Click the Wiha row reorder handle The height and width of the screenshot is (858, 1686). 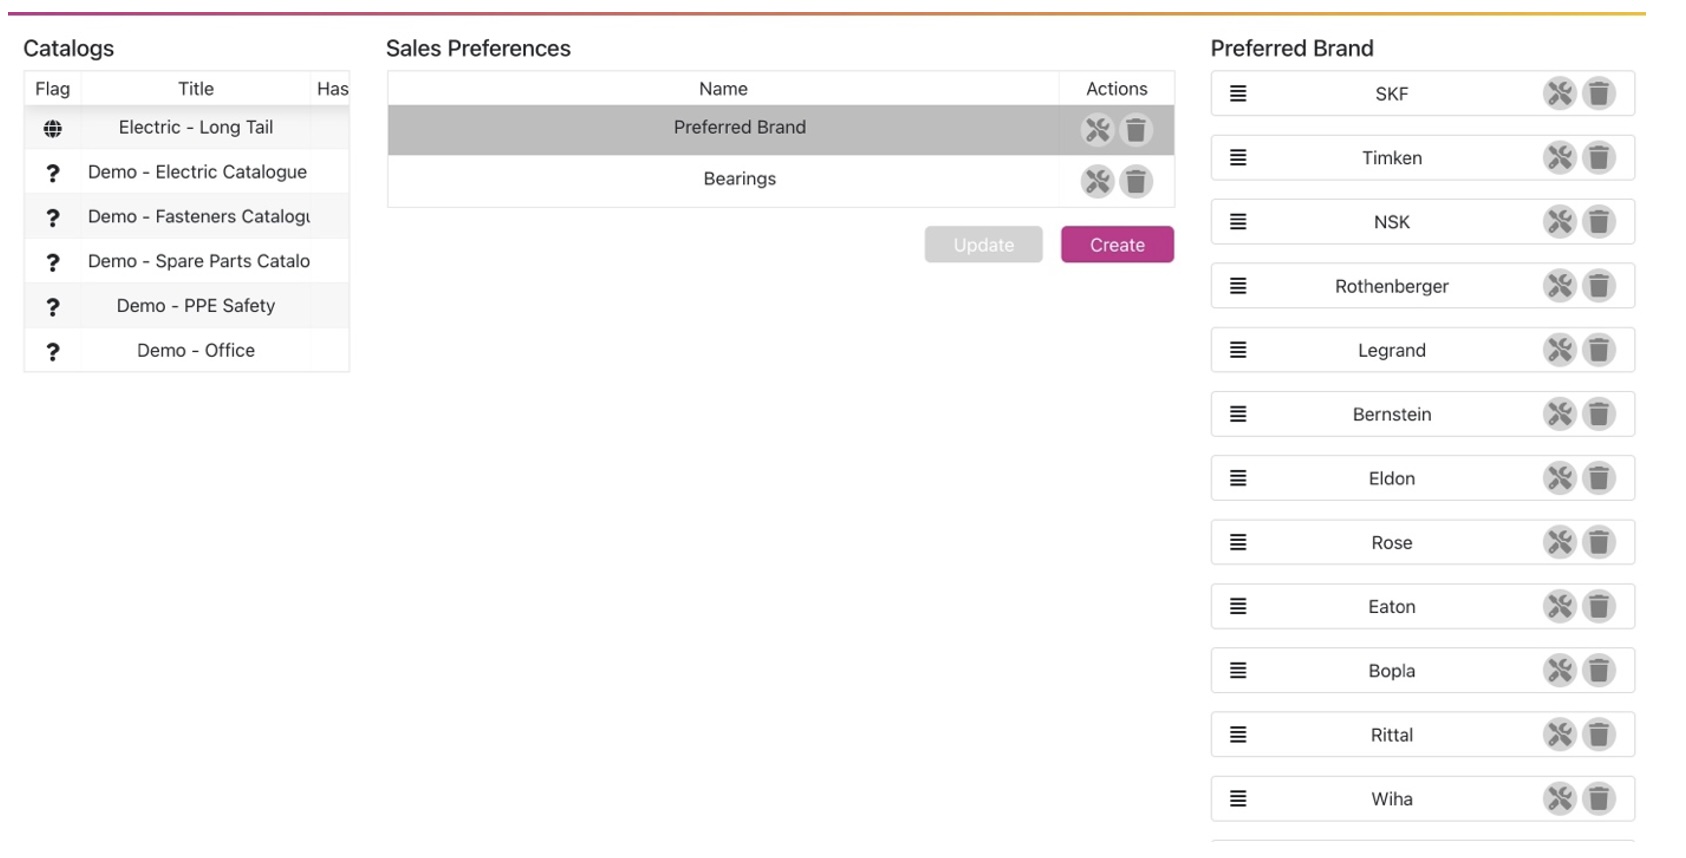(x=1238, y=798)
